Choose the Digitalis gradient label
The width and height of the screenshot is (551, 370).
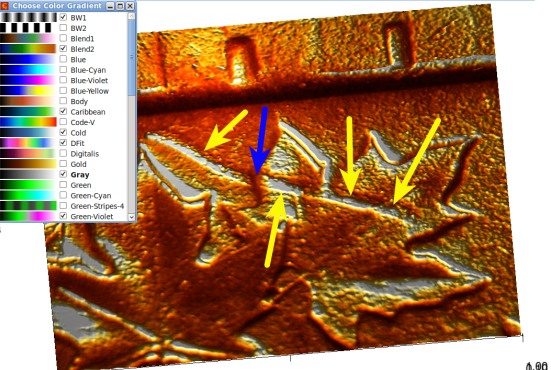click(84, 154)
